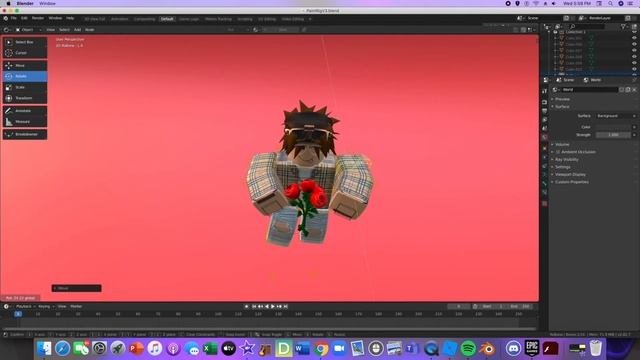The image size is (640, 360).
Task: Open the timeline Marker menu
Action: pos(76,307)
